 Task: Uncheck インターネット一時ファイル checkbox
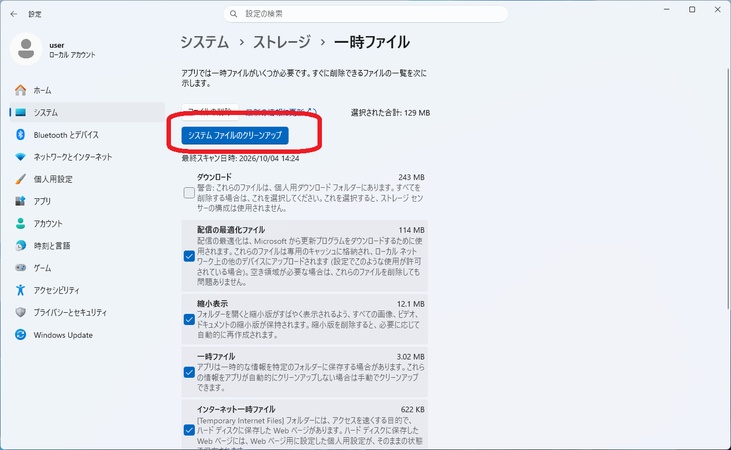pyautogui.click(x=189, y=430)
